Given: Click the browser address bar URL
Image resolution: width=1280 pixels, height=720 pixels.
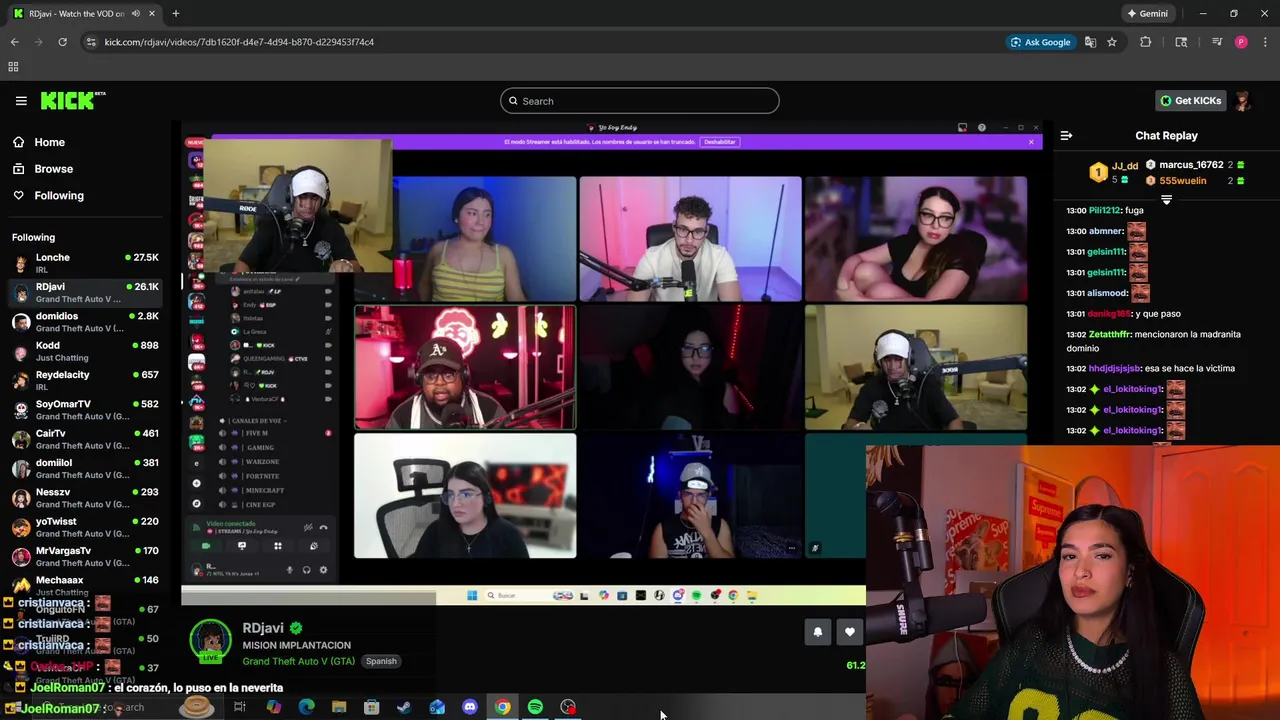Looking at the screenshot, I should [239, 42].
